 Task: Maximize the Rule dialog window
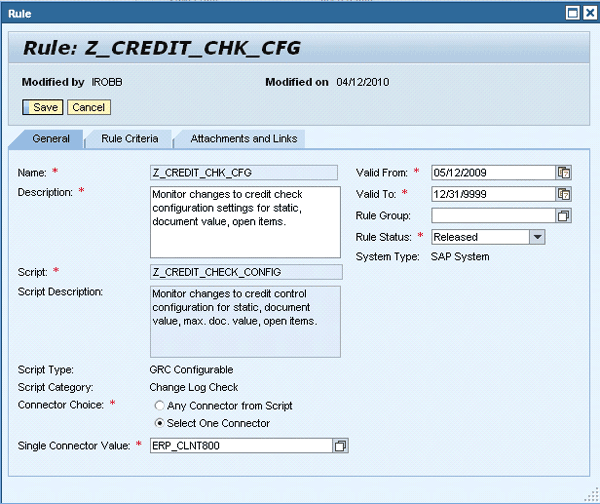[x=572, y=12]
